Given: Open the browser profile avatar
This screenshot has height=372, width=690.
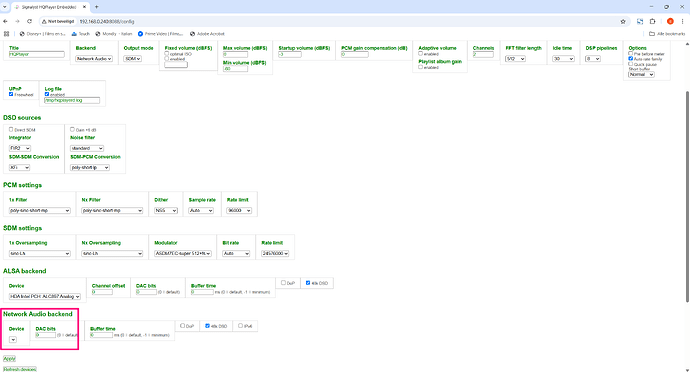Looking at the screenshot, I should (x=670, y=21).
